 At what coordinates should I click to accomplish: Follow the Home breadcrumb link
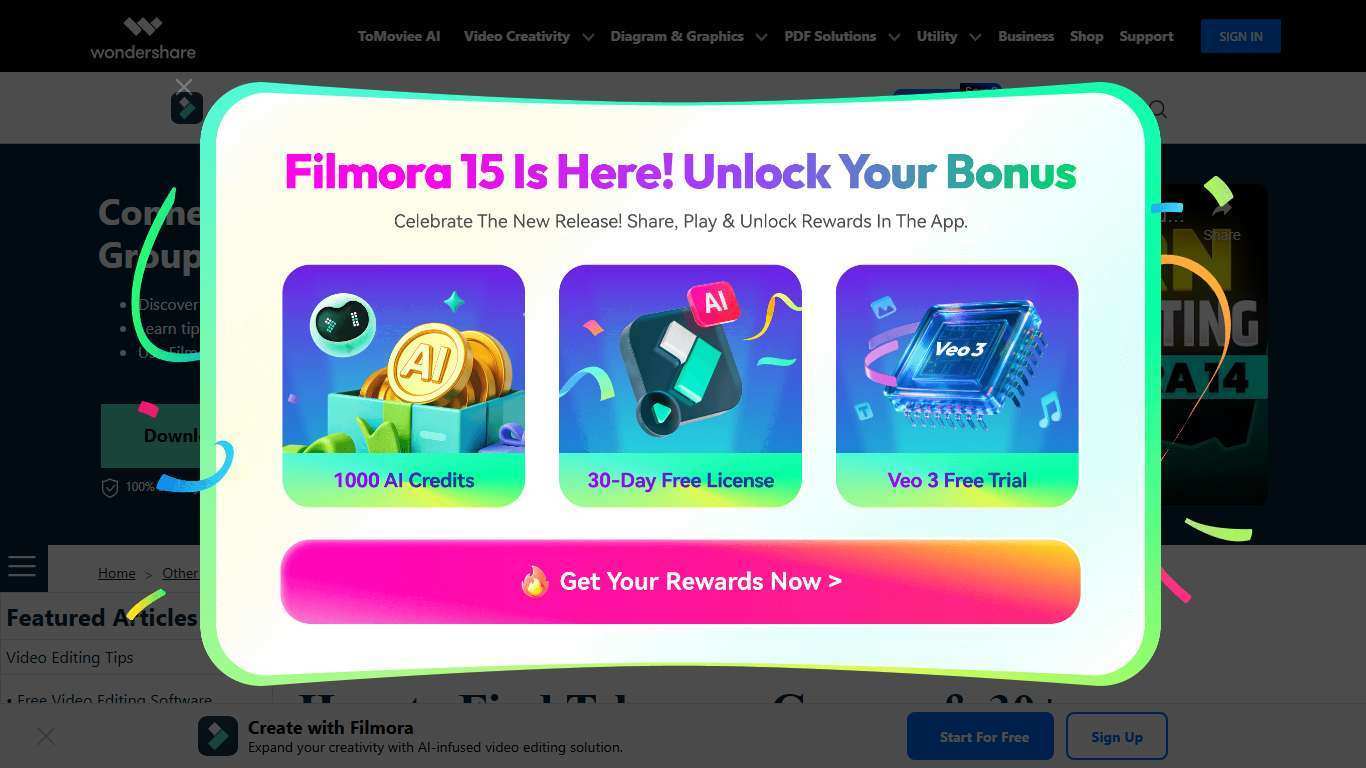pyautogui.click(x=116, y=573)
